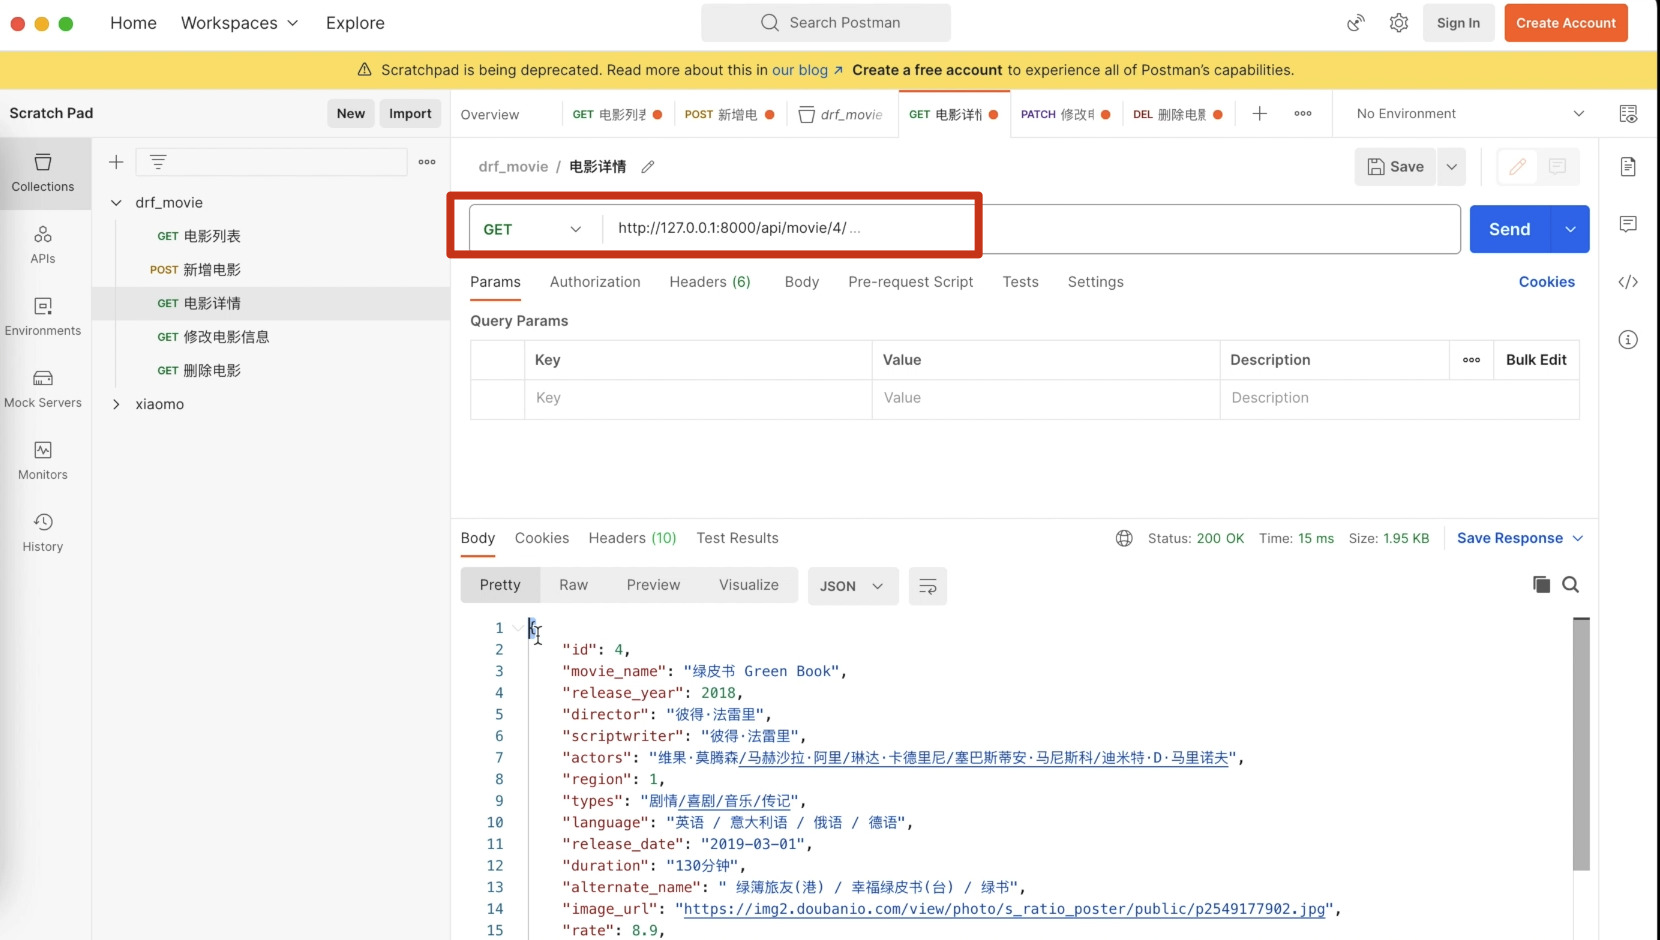The image size is (1660, 940).
Task: Open the Cookies link
Action: 1546,282
